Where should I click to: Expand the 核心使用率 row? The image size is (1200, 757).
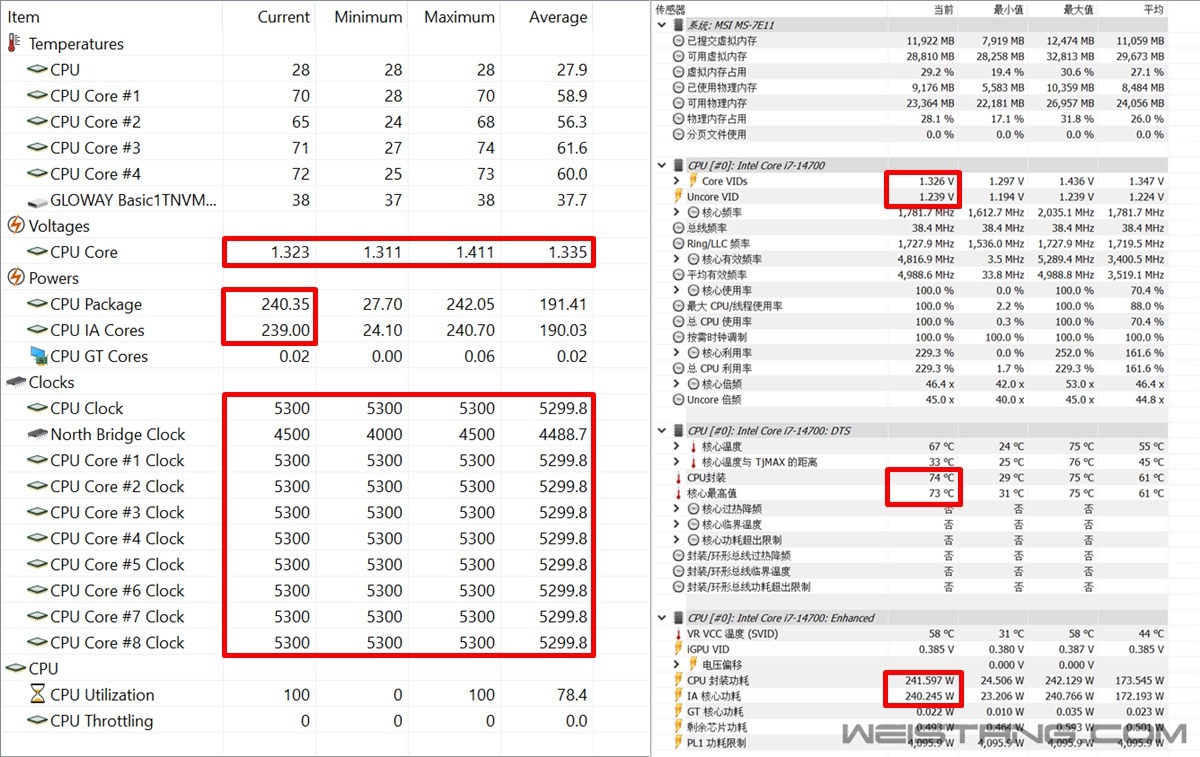pos(677,290)
